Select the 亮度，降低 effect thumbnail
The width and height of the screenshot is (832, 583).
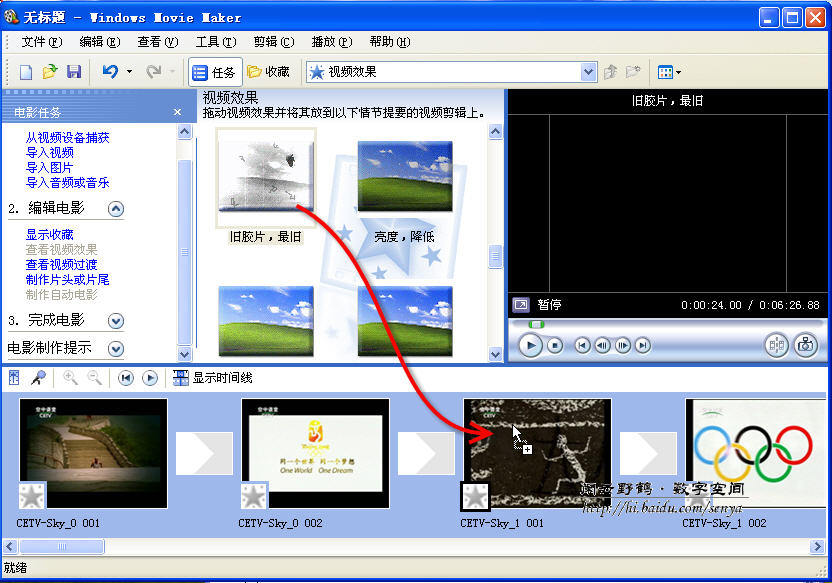pos(405,176)
